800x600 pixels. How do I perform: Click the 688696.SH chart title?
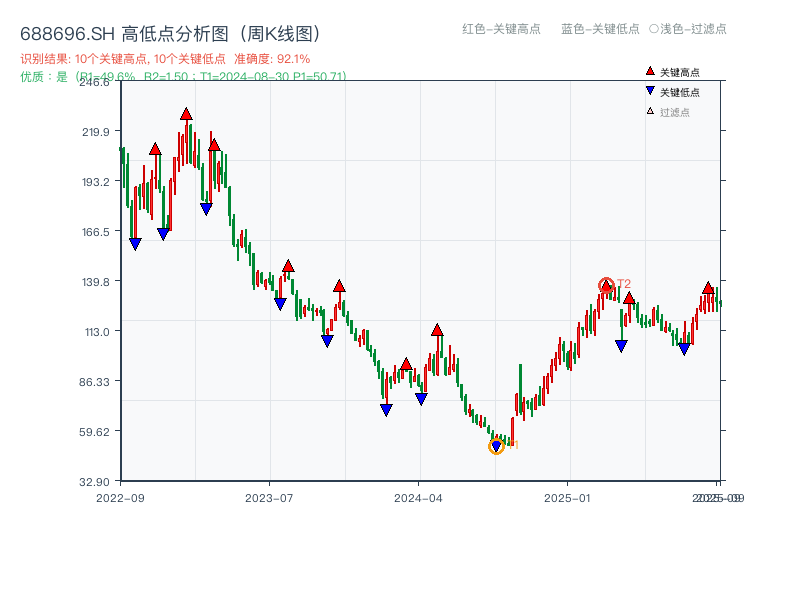pos(170,31)
